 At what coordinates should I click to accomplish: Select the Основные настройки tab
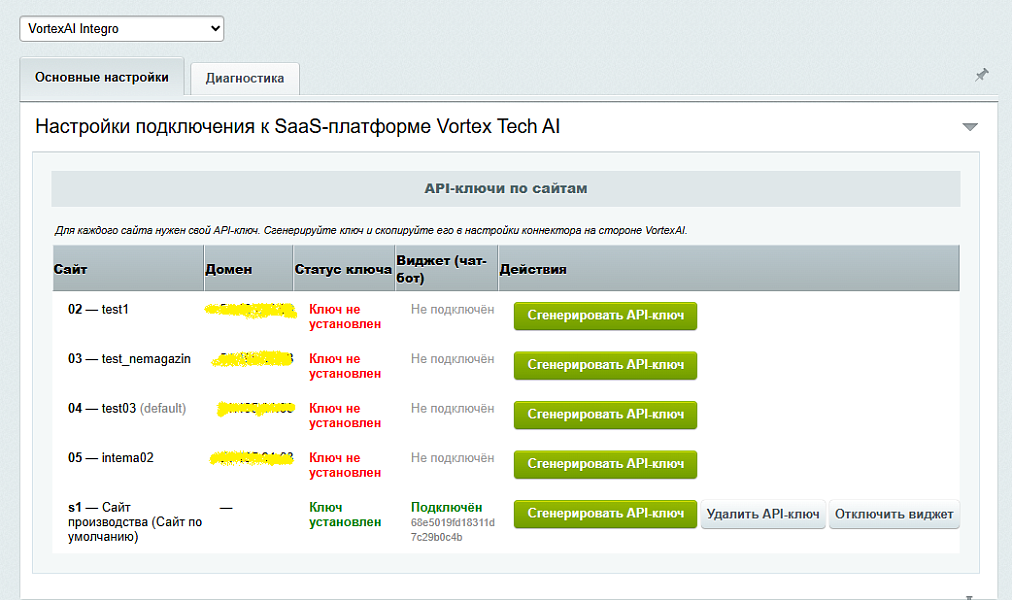(x=102, y=77)
